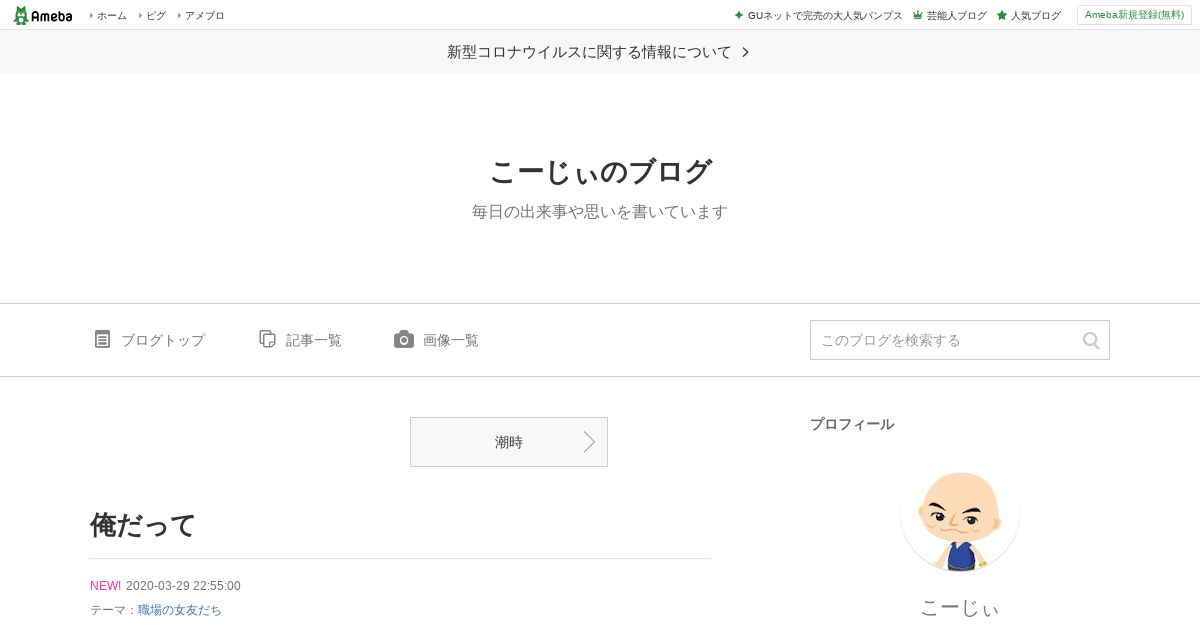The image size is (1200, 630).
Task: Click the chevron after the corona notice
Action: 745,52
